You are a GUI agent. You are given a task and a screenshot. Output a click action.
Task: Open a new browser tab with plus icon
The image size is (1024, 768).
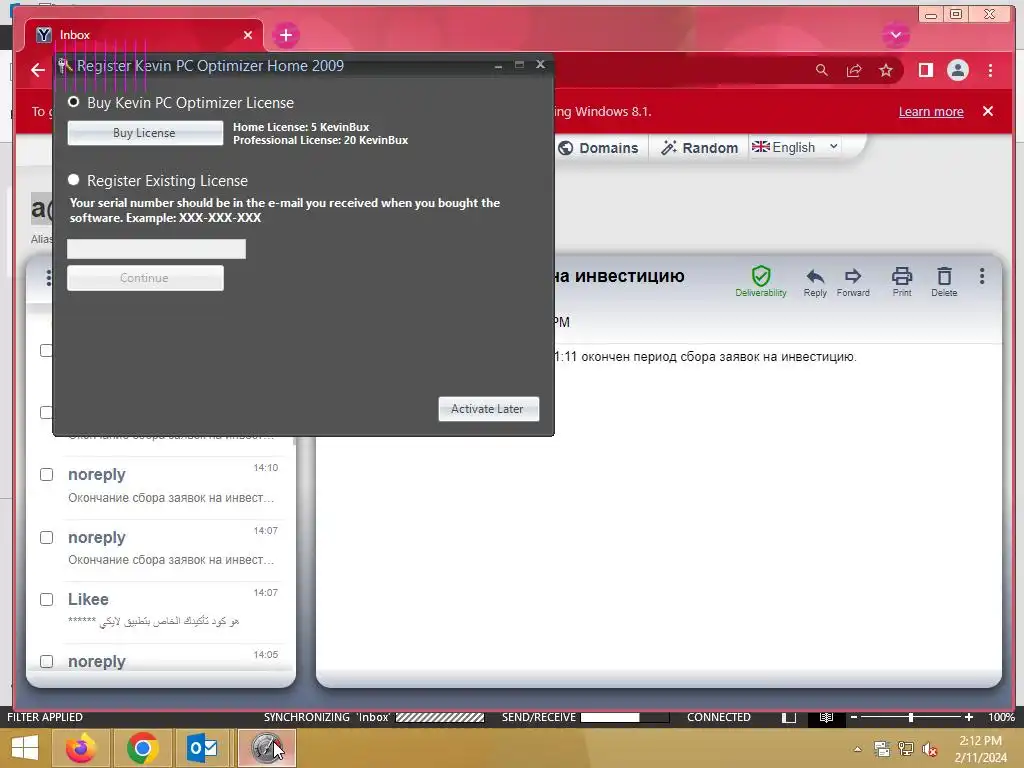285,35
